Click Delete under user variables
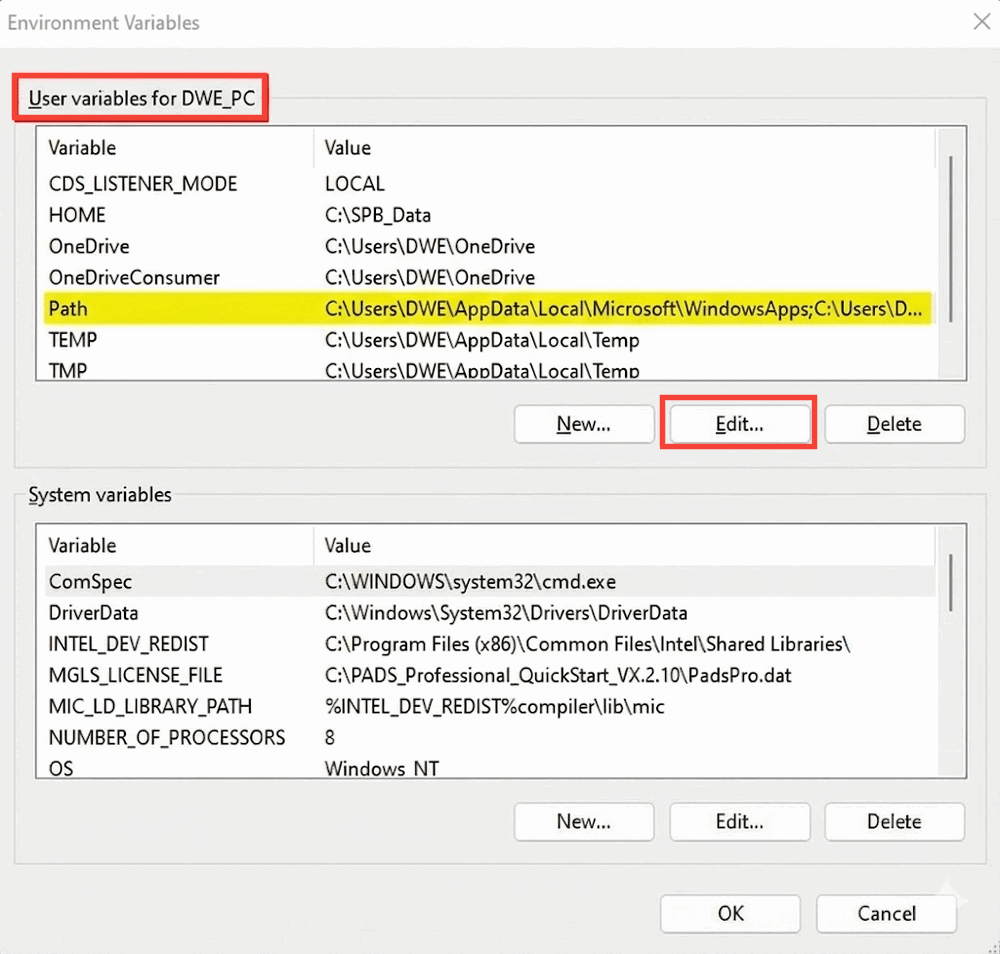Screen dimensions: 1000x954 pos(894,424)
